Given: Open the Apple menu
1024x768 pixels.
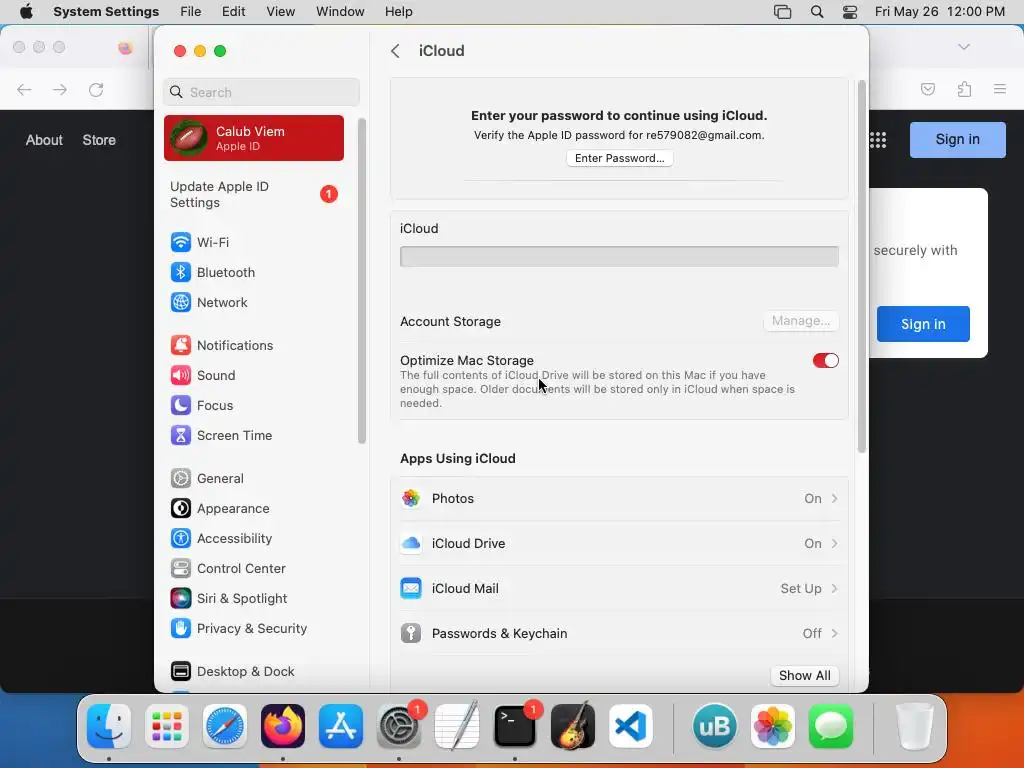Looking at the screenshot, I should coord(26,12).
